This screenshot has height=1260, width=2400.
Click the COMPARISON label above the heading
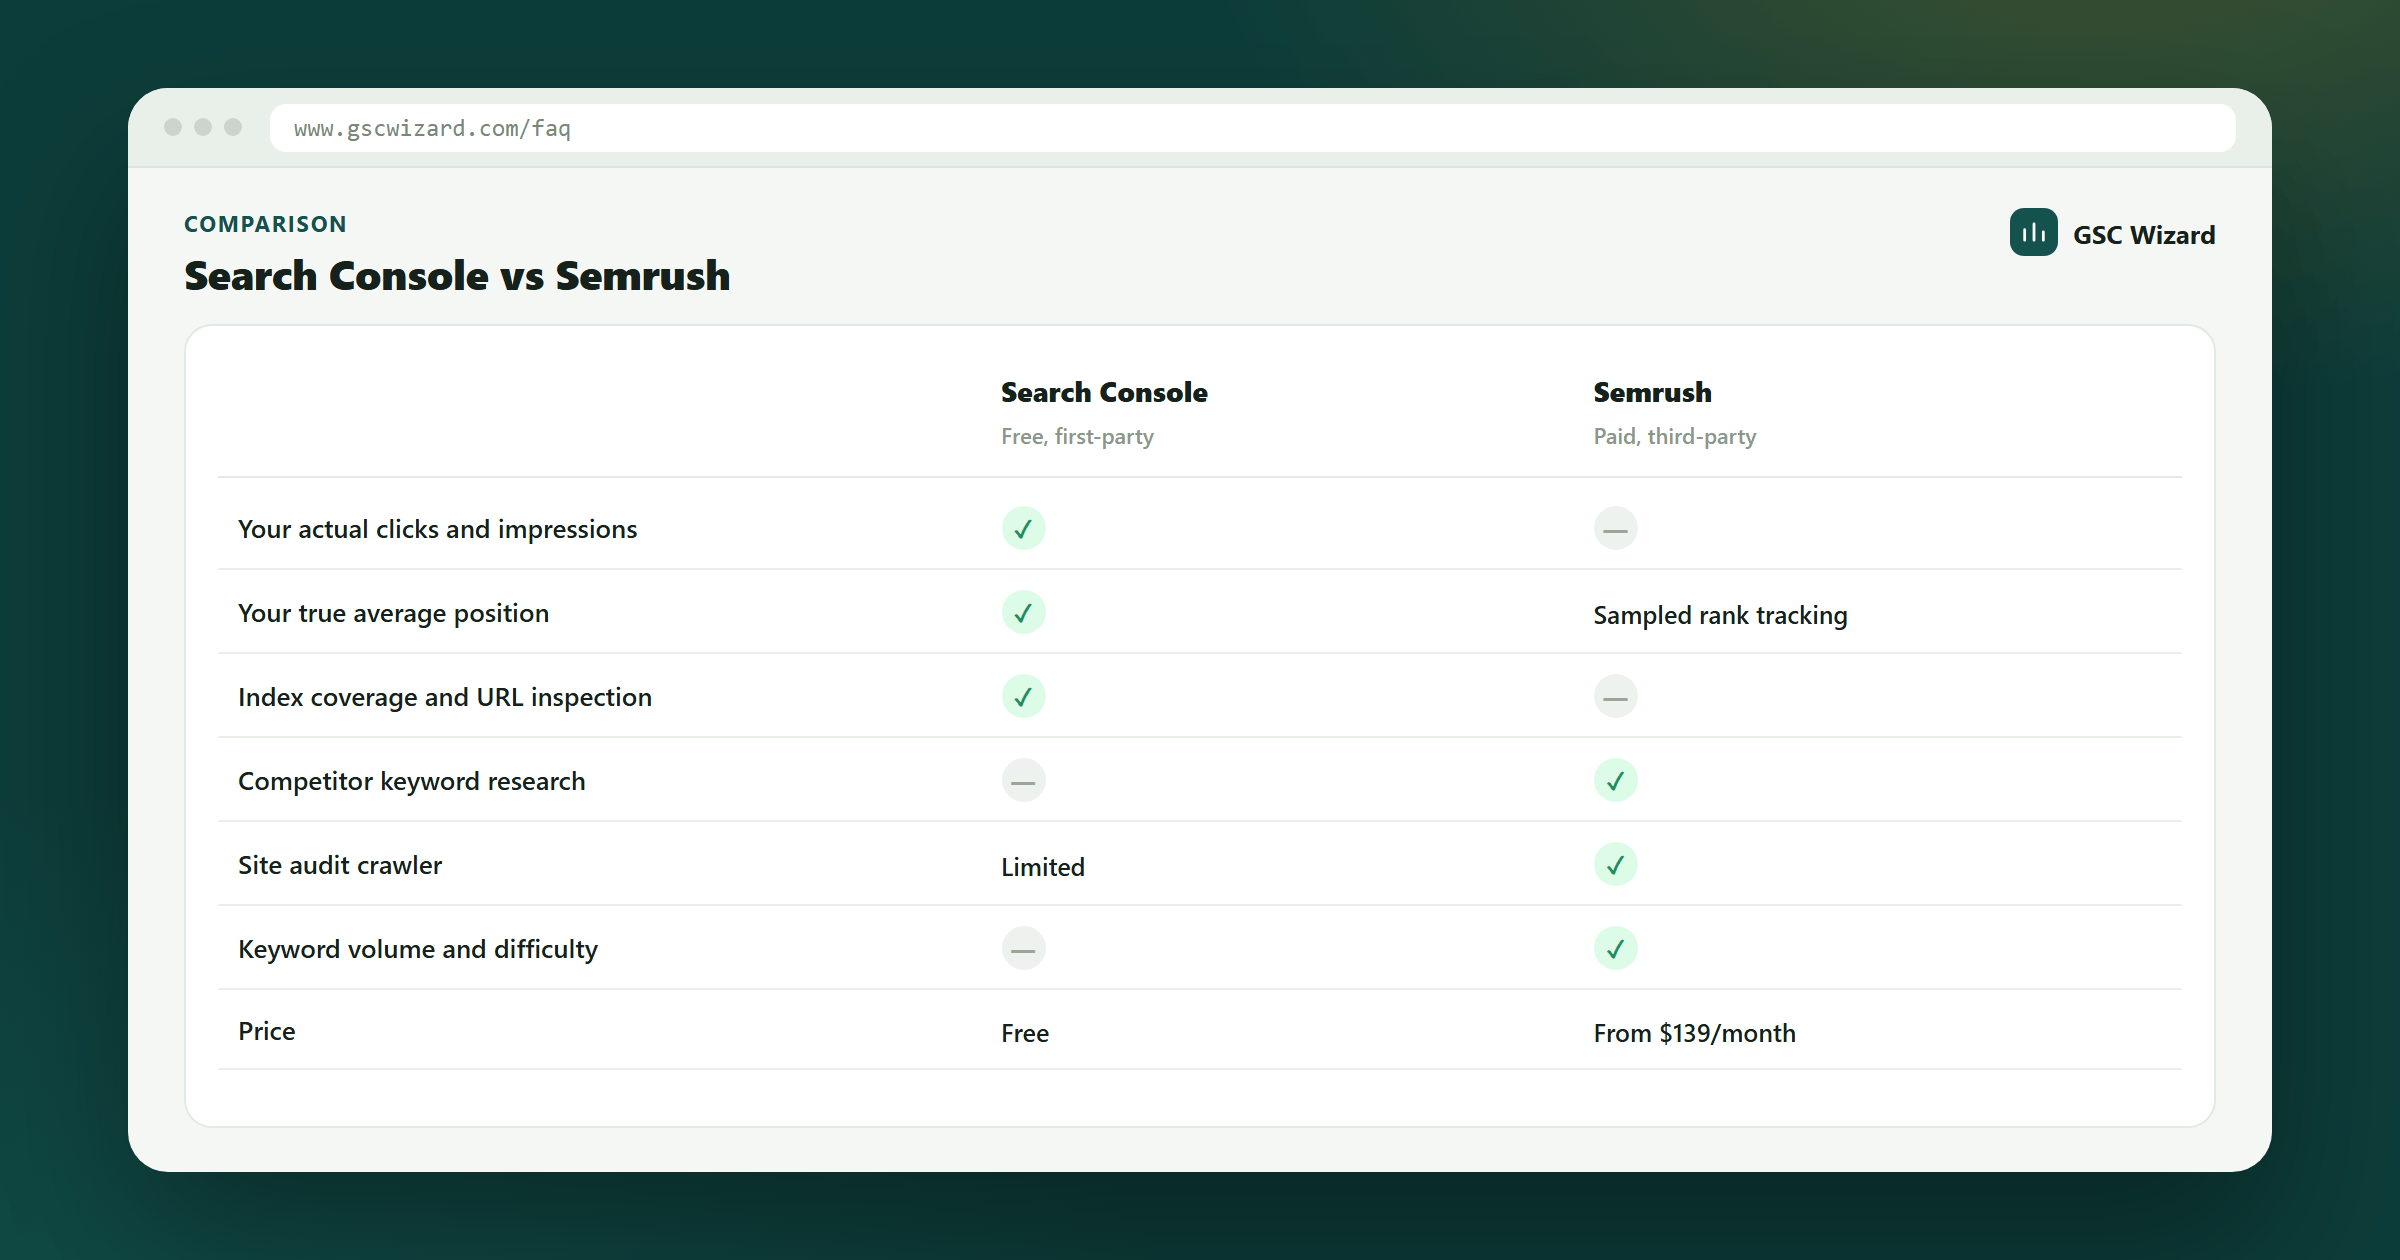265,224
